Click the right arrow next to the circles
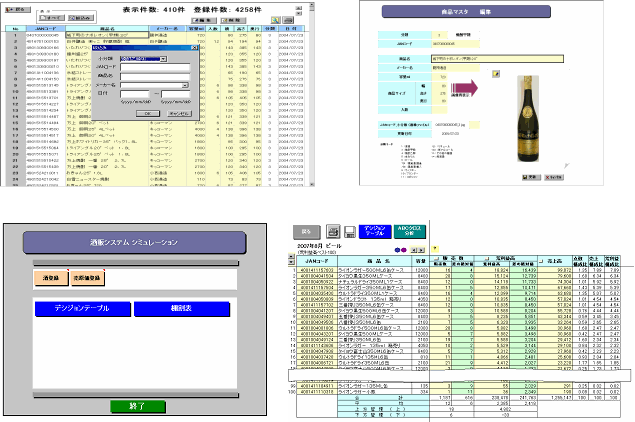The image size is (635, 422). pyautogui.click(x=422, y=250)
